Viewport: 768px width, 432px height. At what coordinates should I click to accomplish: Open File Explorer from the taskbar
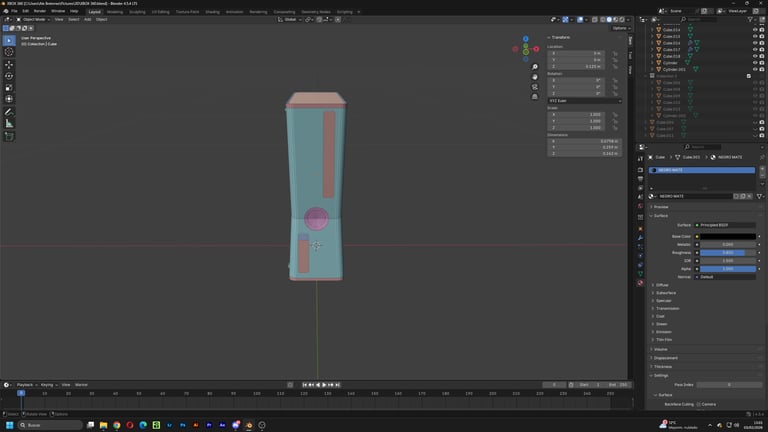pyautogui.click(x=103, y=425)
